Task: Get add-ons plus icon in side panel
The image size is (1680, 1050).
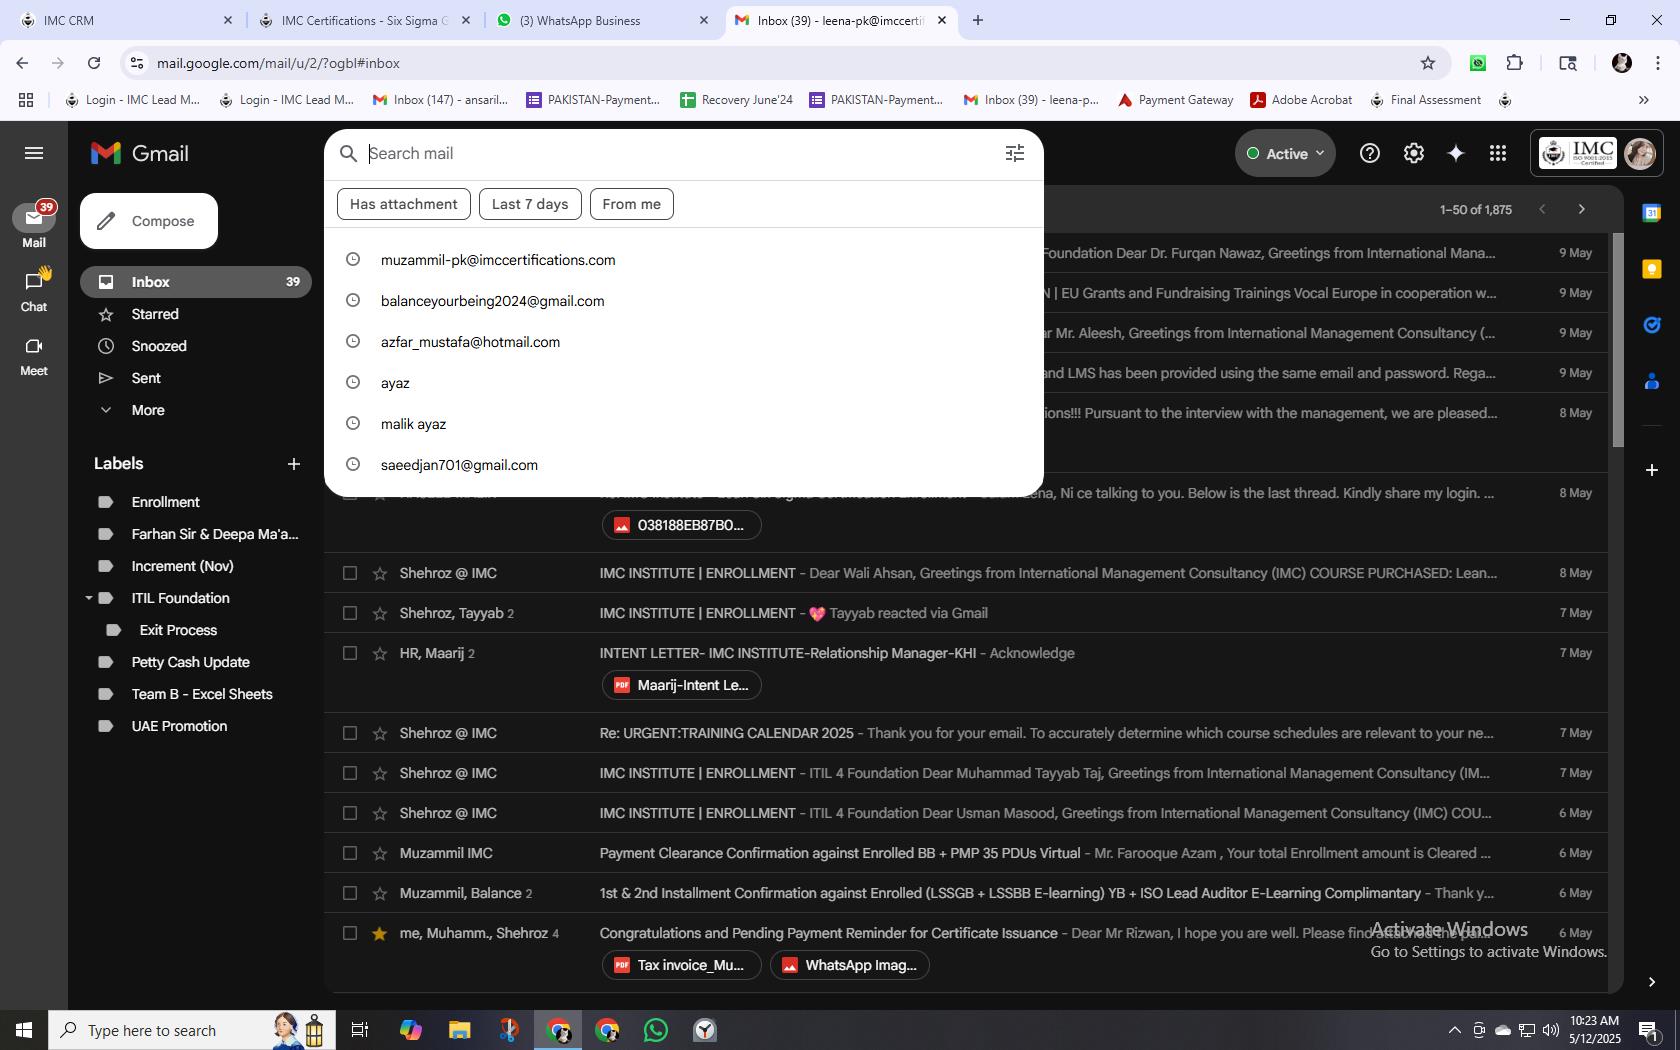Action: tap(1652, 469)
